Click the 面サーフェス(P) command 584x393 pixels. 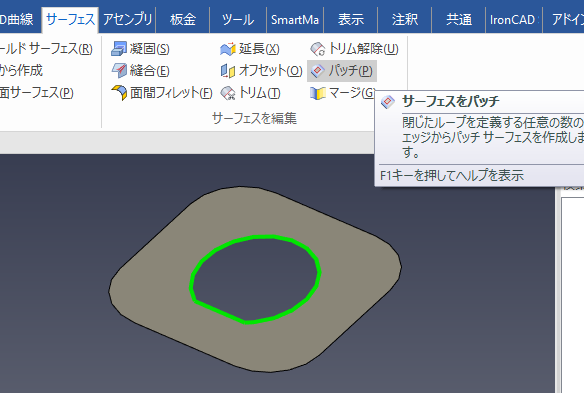[37, 93]
